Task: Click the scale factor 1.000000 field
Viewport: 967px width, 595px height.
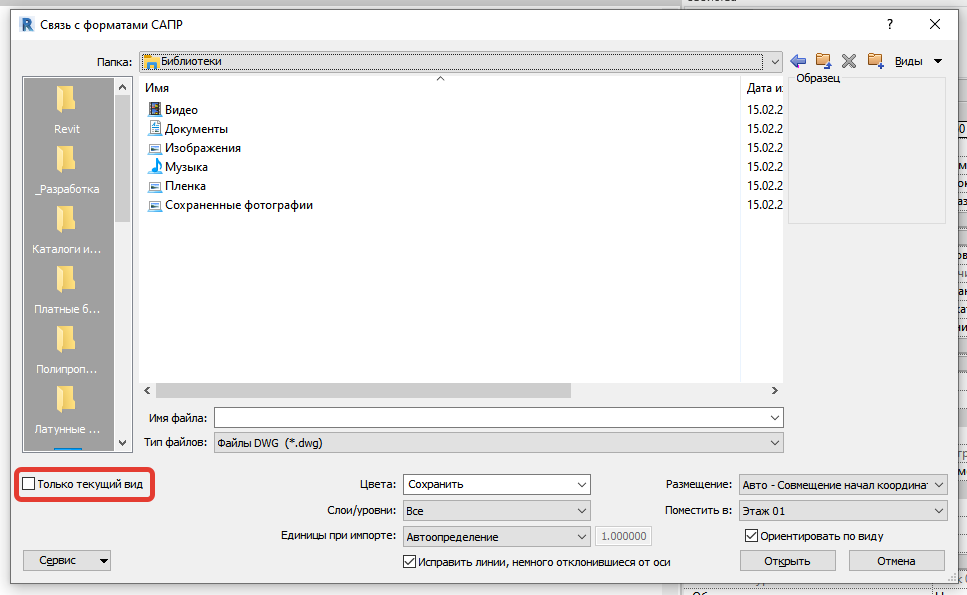Action: pyautogui.click(x=623, y=536)
